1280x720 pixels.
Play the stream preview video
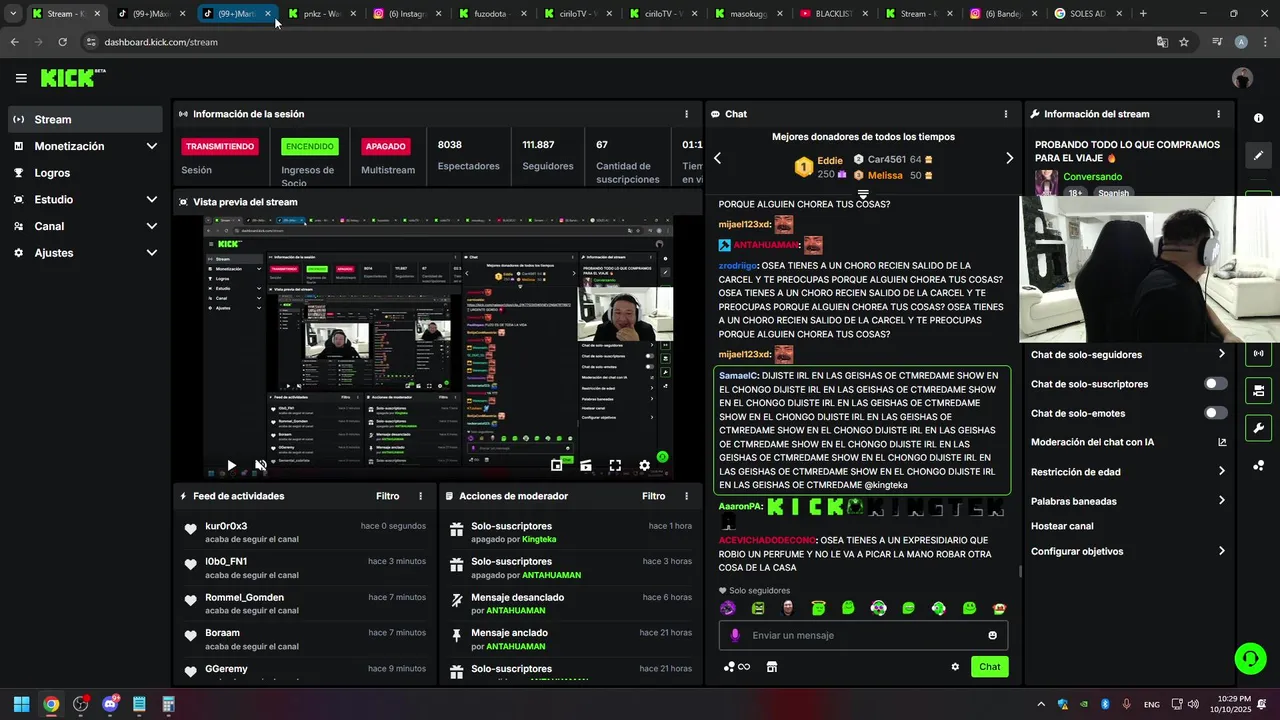point(231,465)
